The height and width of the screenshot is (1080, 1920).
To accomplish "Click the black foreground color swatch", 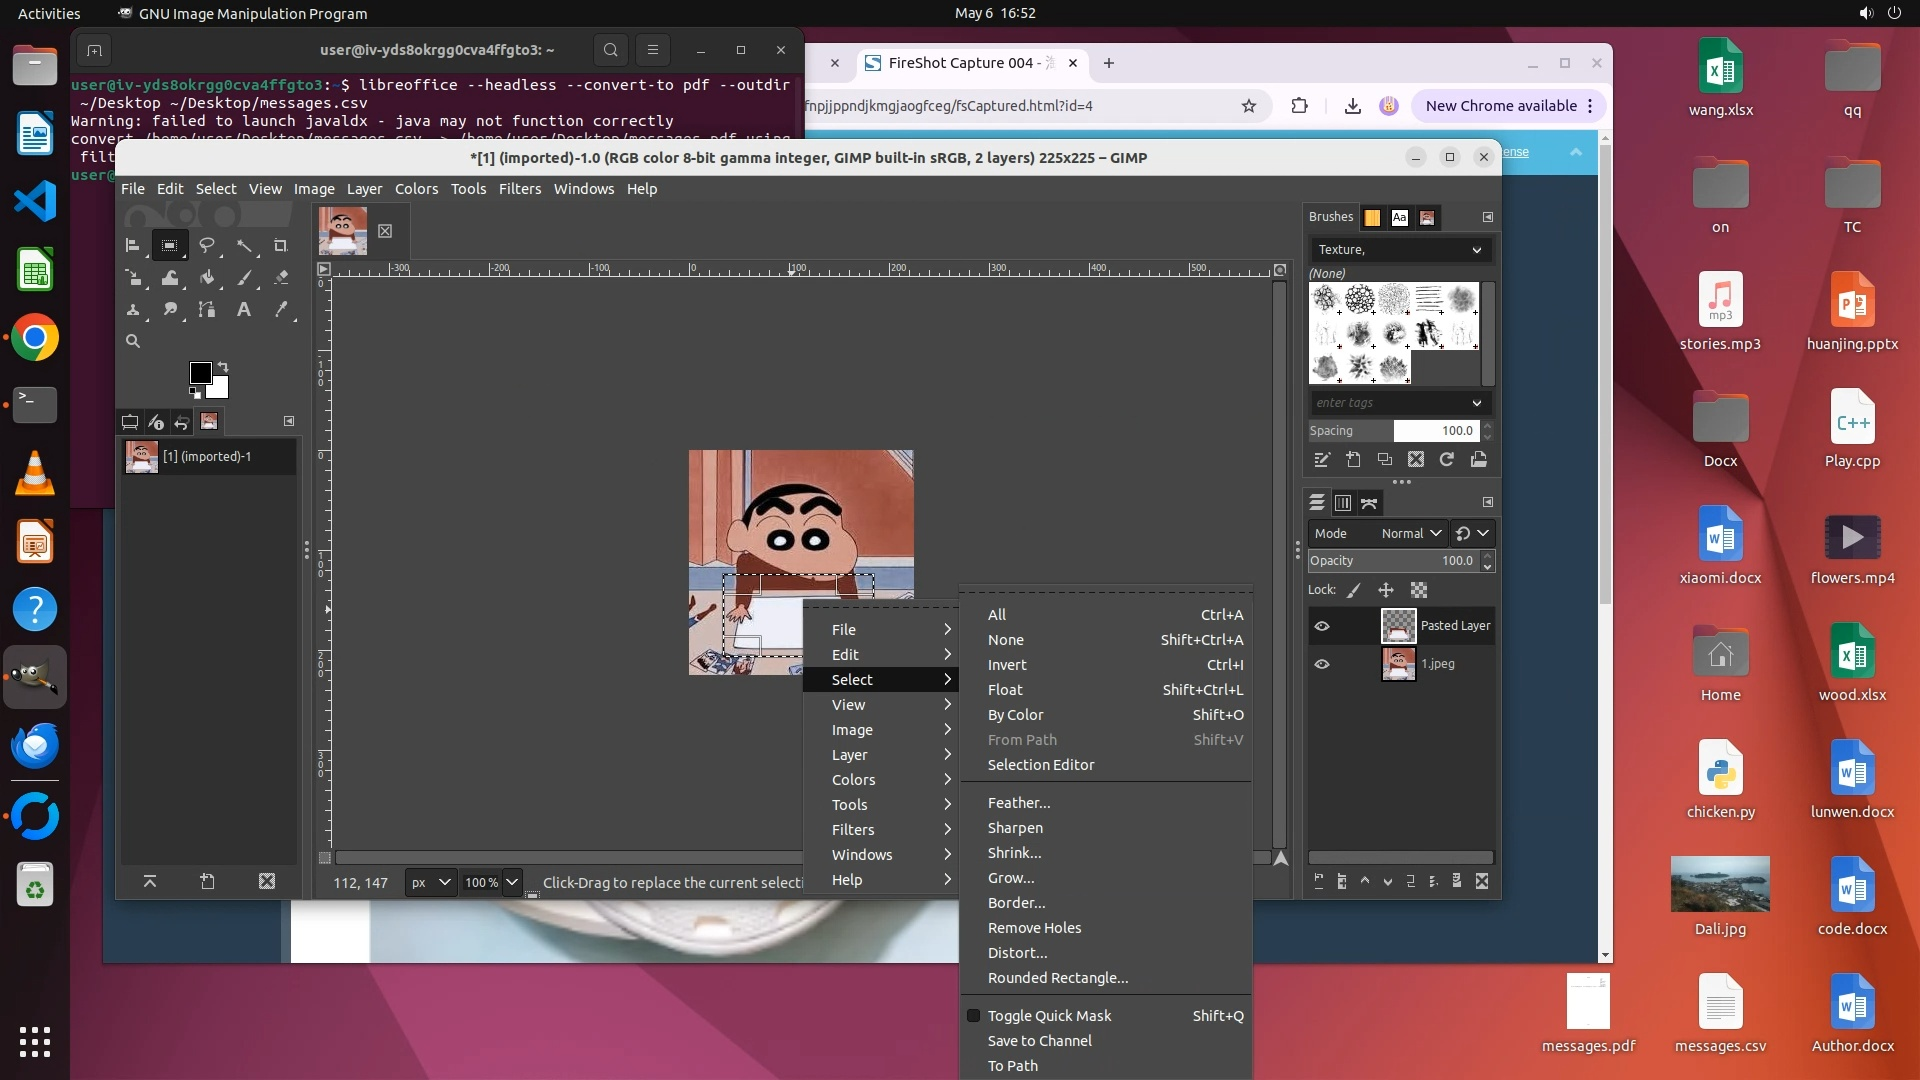I will [x=200, y=373].
